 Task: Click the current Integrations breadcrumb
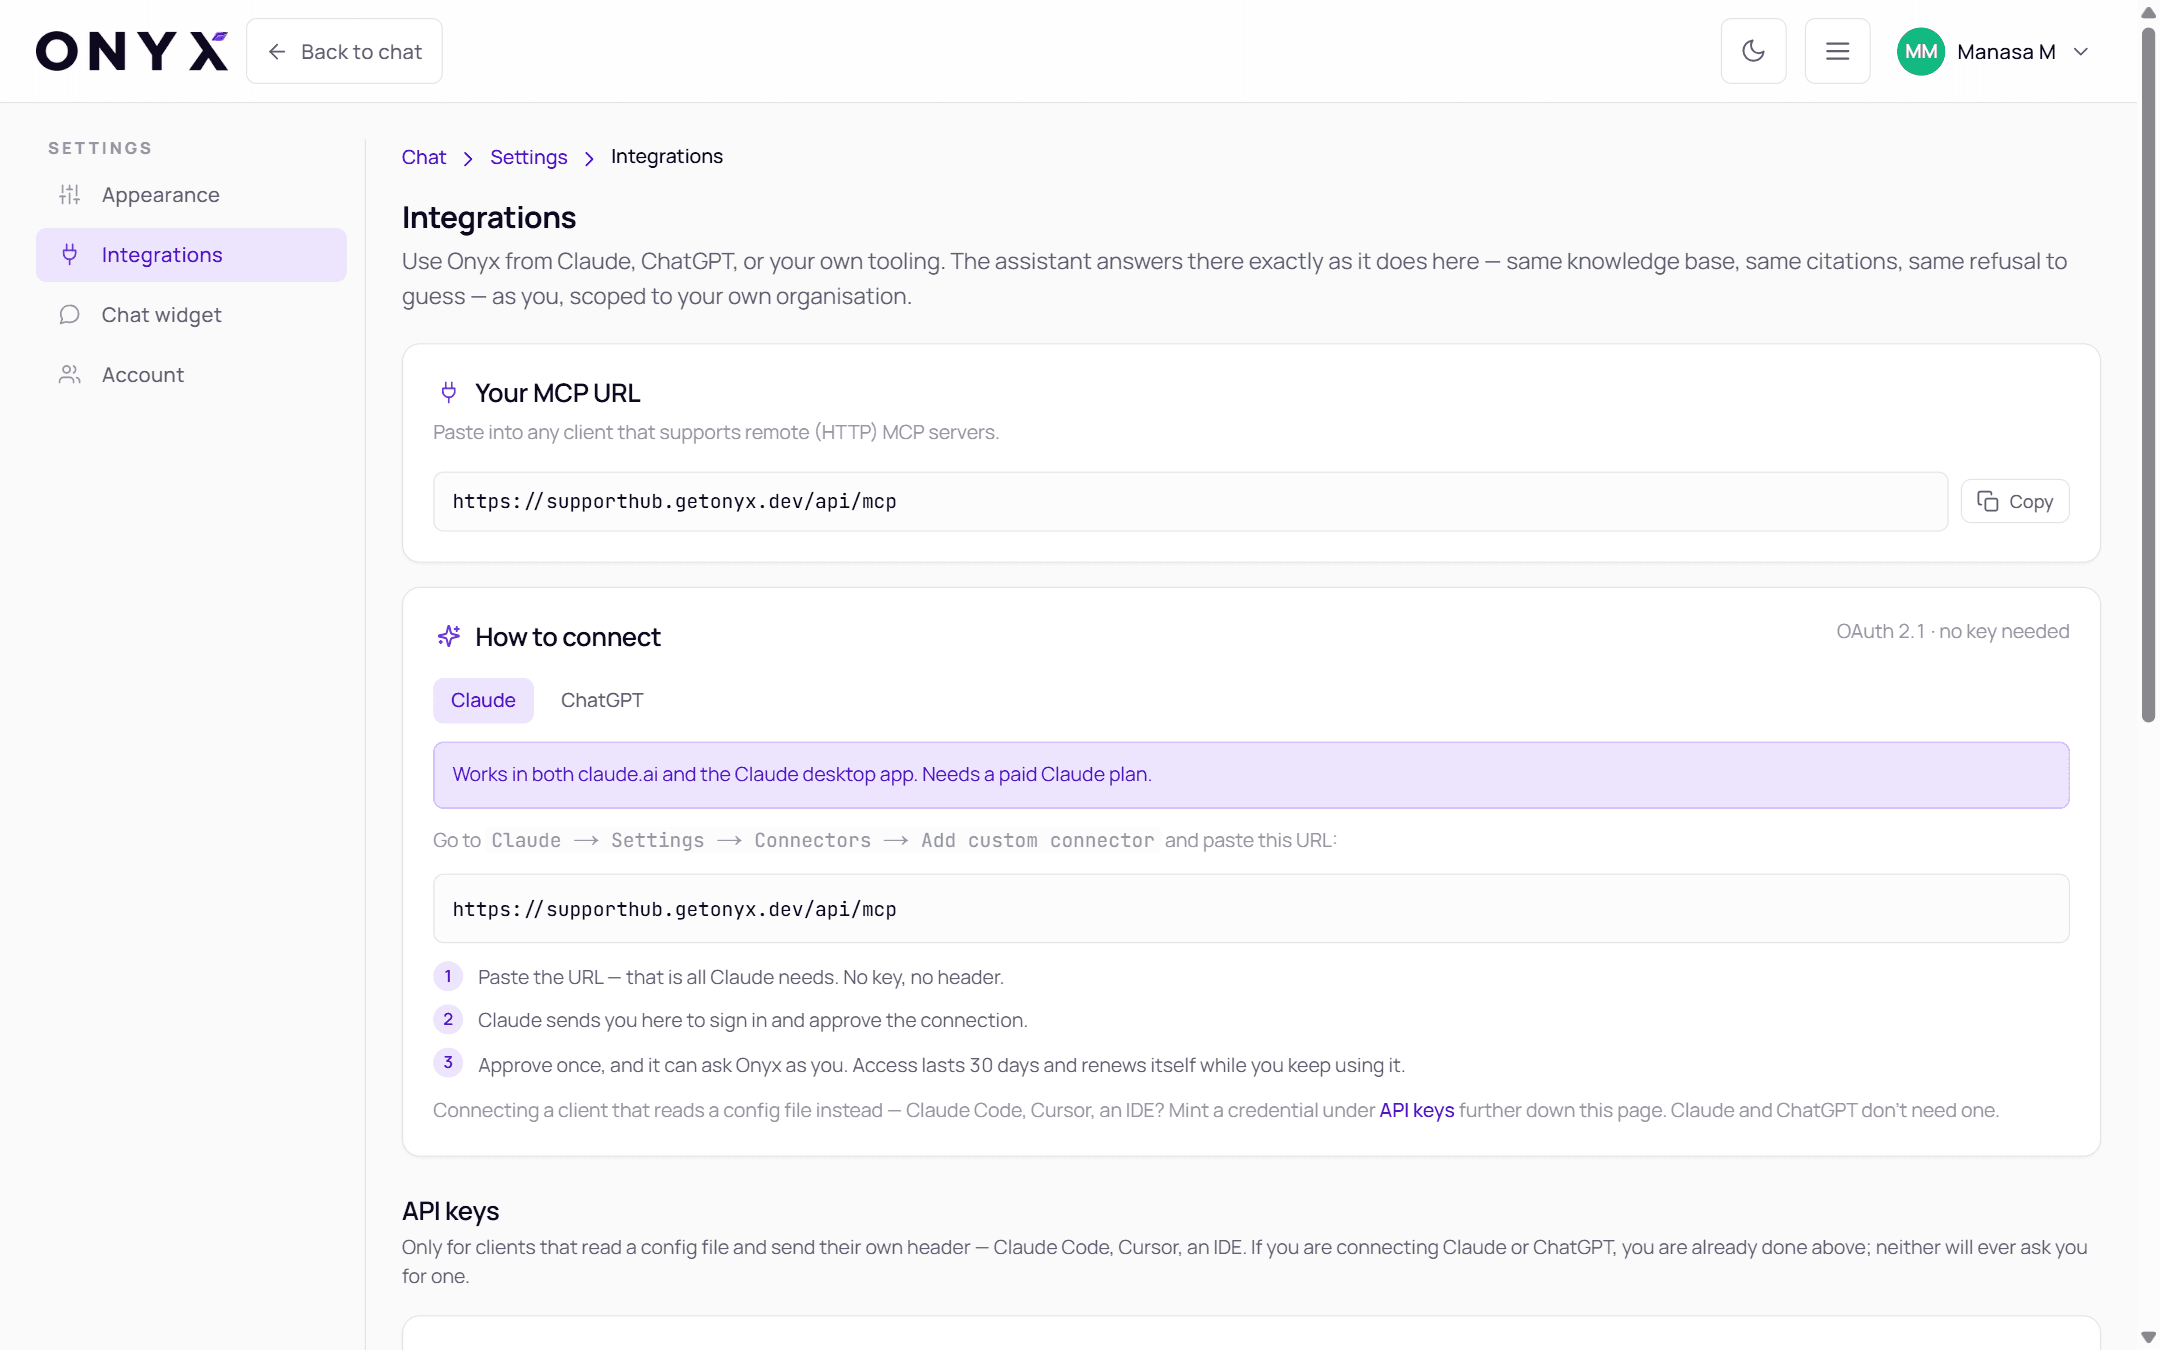(x=666, y=157)
